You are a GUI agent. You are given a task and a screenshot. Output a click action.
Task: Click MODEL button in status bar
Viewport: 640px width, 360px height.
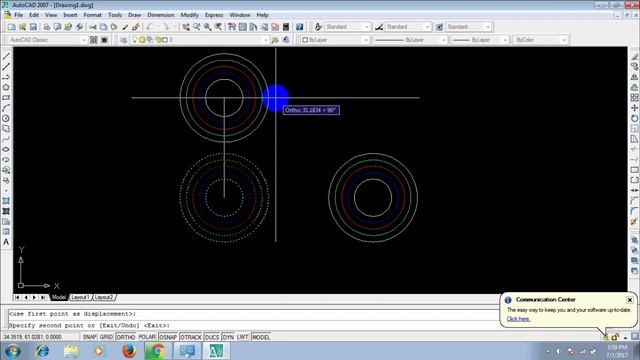tap(261, 337)
